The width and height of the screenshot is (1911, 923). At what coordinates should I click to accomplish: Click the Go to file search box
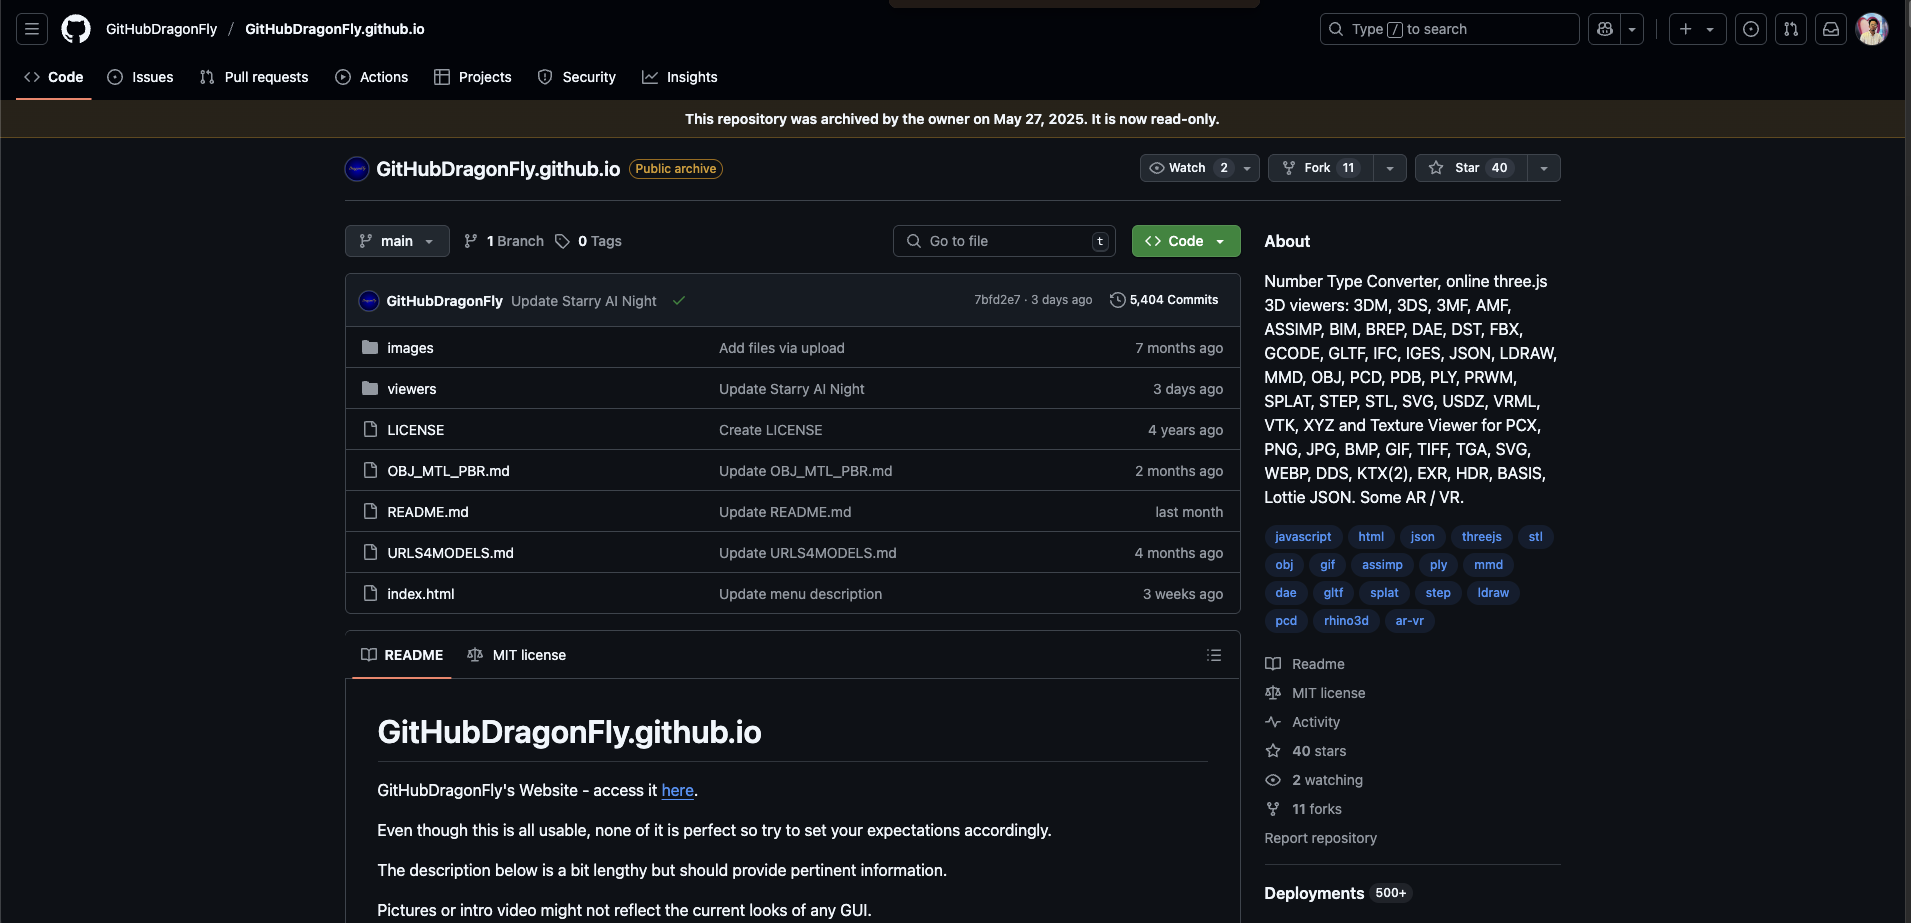(x=1004, y=241)
